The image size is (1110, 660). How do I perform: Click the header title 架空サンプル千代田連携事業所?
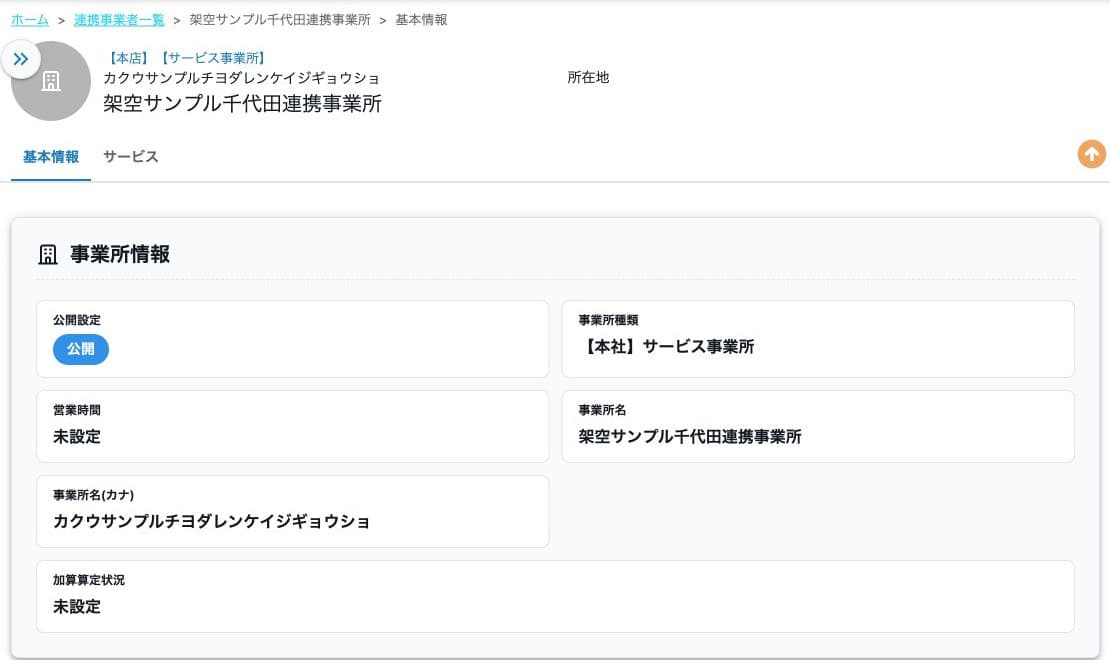click(x=243, y=103)
